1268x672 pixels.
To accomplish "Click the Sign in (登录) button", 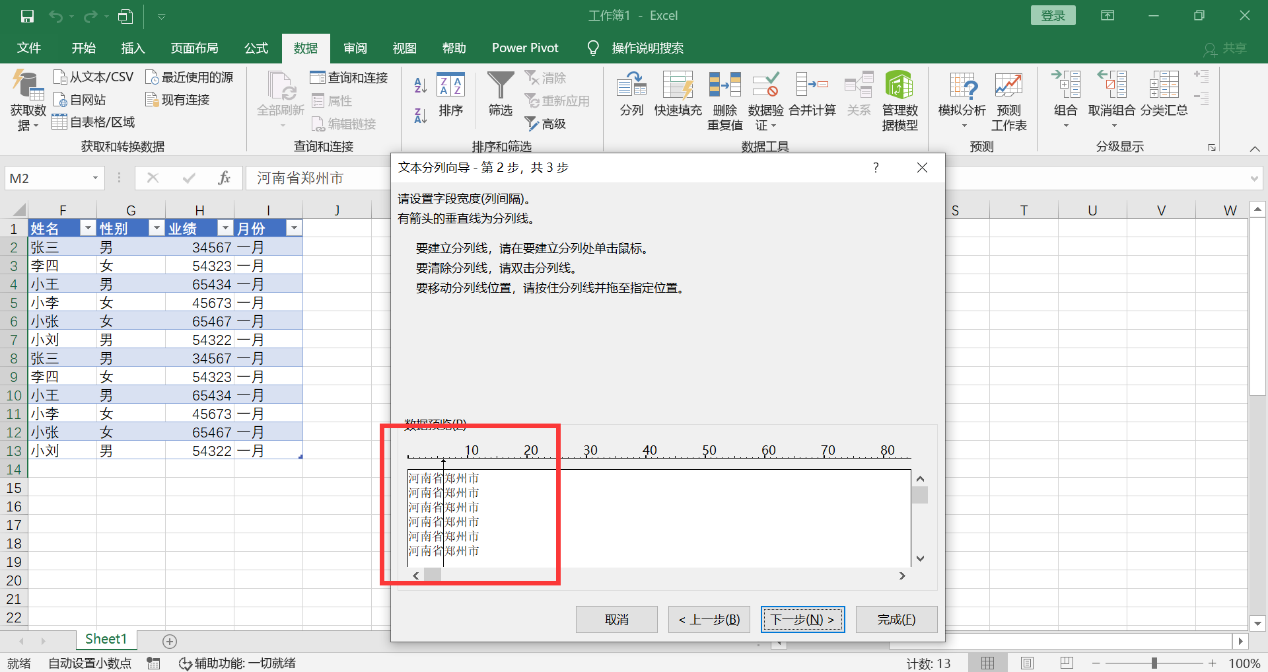I will point(1053,16).
